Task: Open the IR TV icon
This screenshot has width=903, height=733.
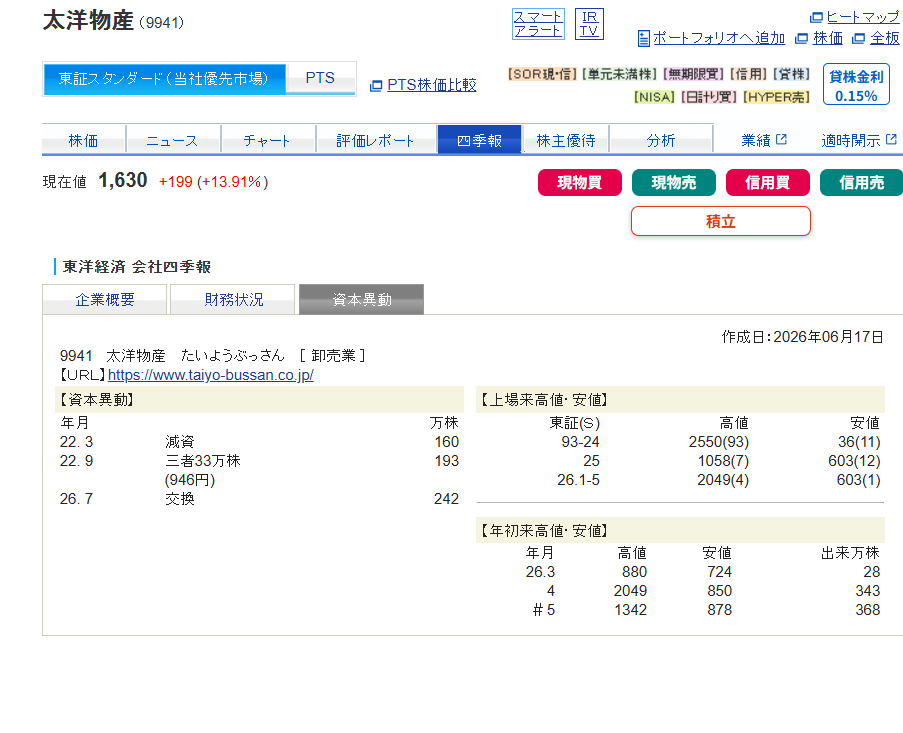Action: click(x=589, y=24)
